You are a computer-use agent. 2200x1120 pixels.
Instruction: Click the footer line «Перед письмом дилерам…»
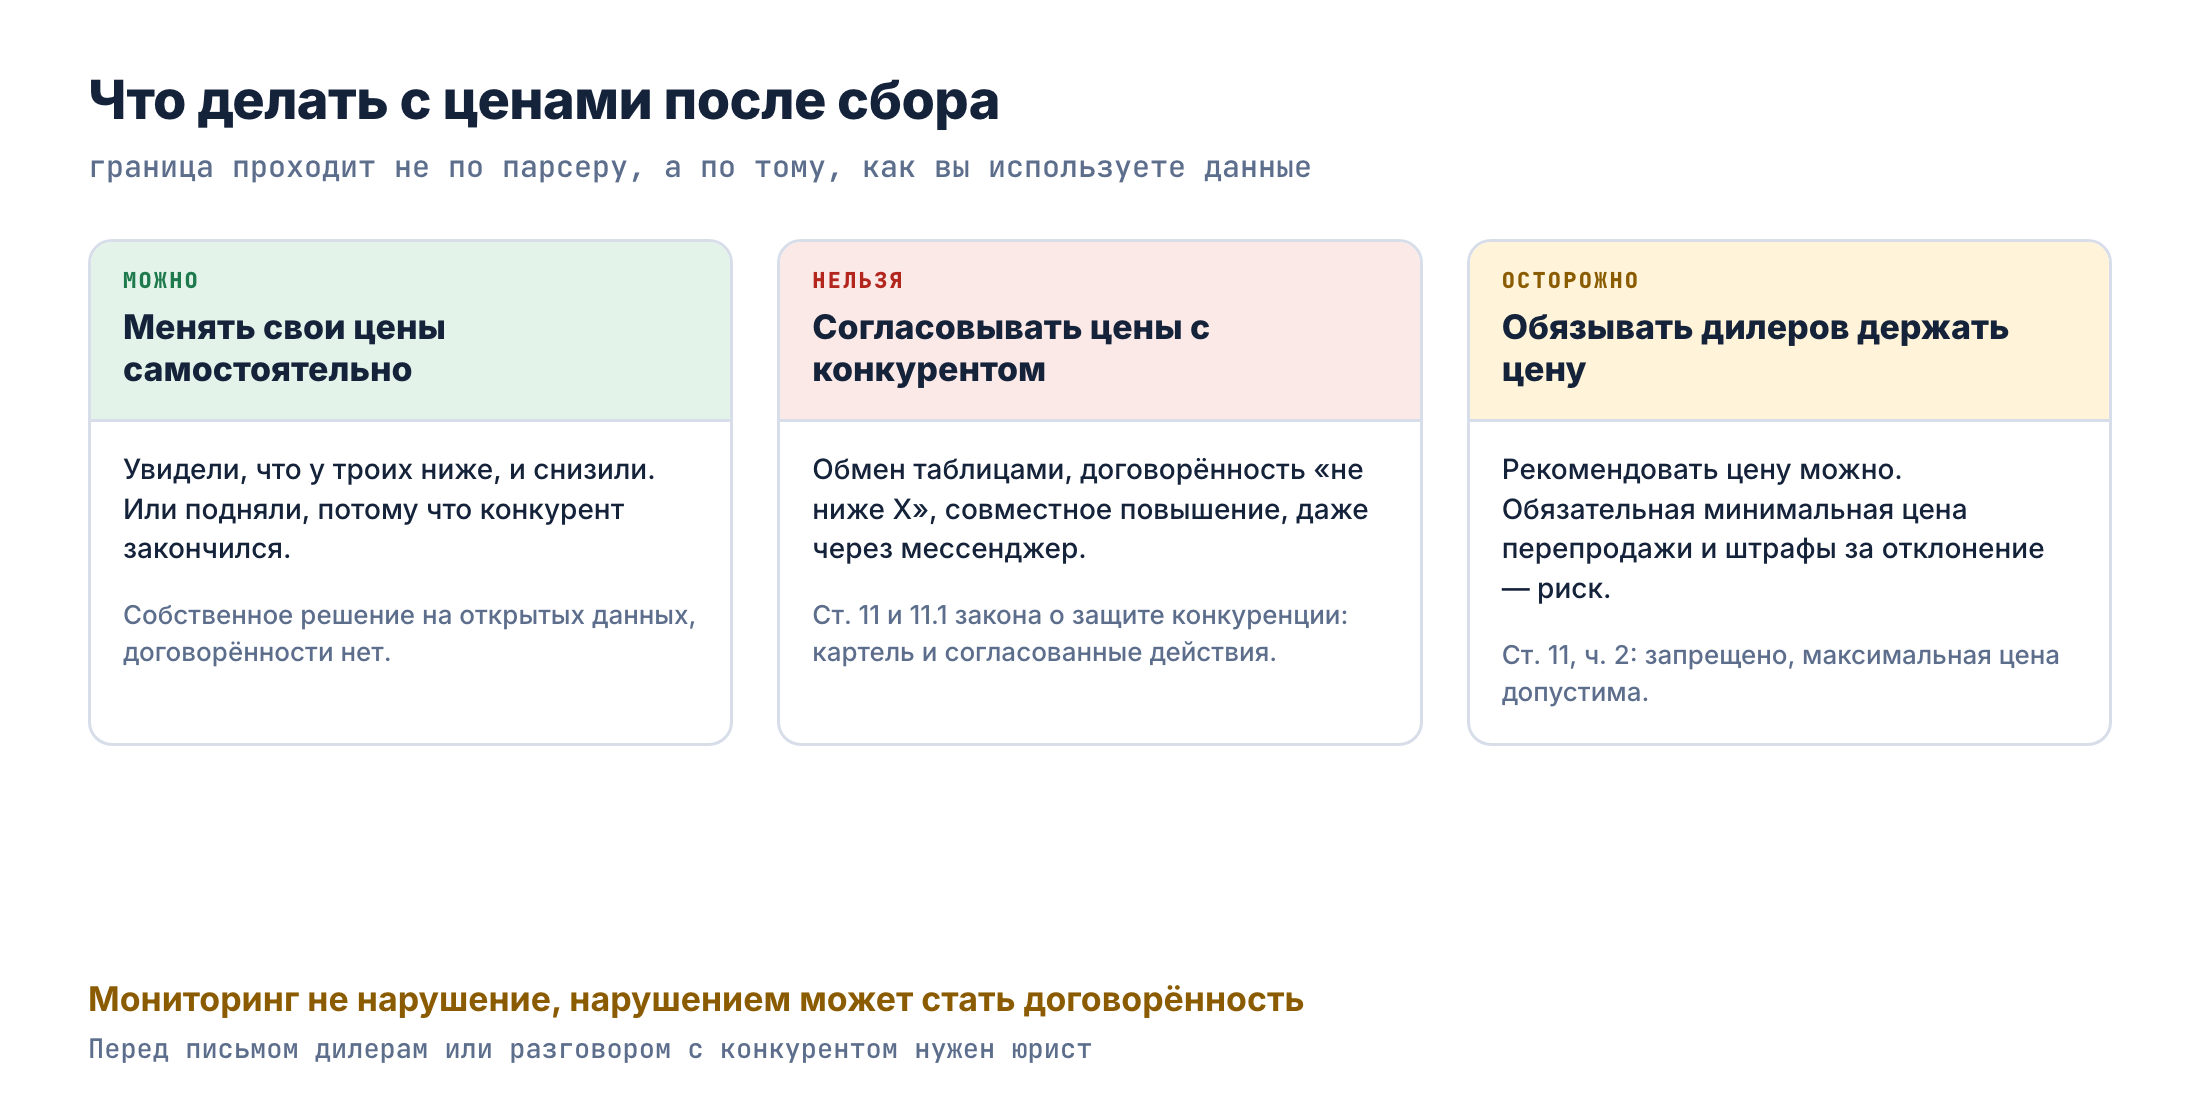pyautogui.click(x=590, y=1049)
